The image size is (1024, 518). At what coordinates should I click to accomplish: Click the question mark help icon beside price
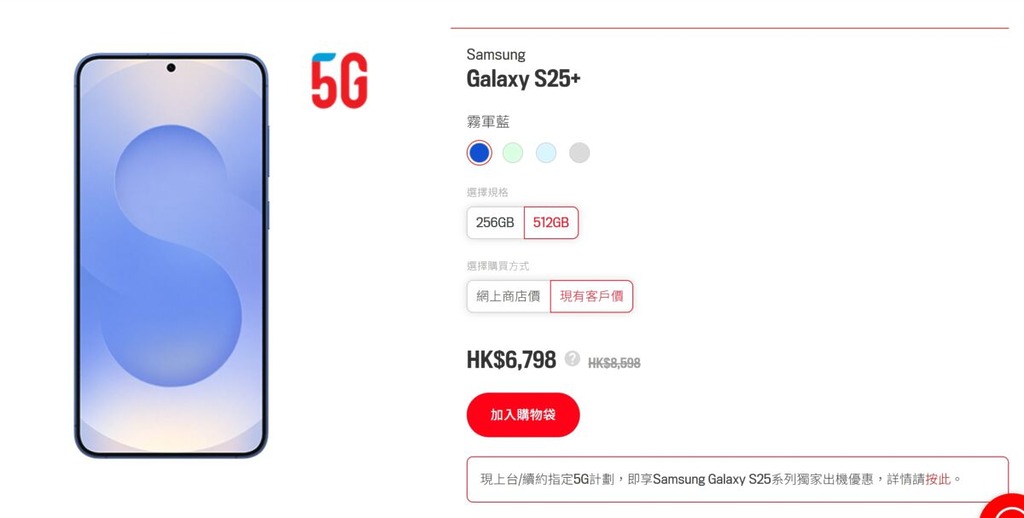[x=572, y=359]
